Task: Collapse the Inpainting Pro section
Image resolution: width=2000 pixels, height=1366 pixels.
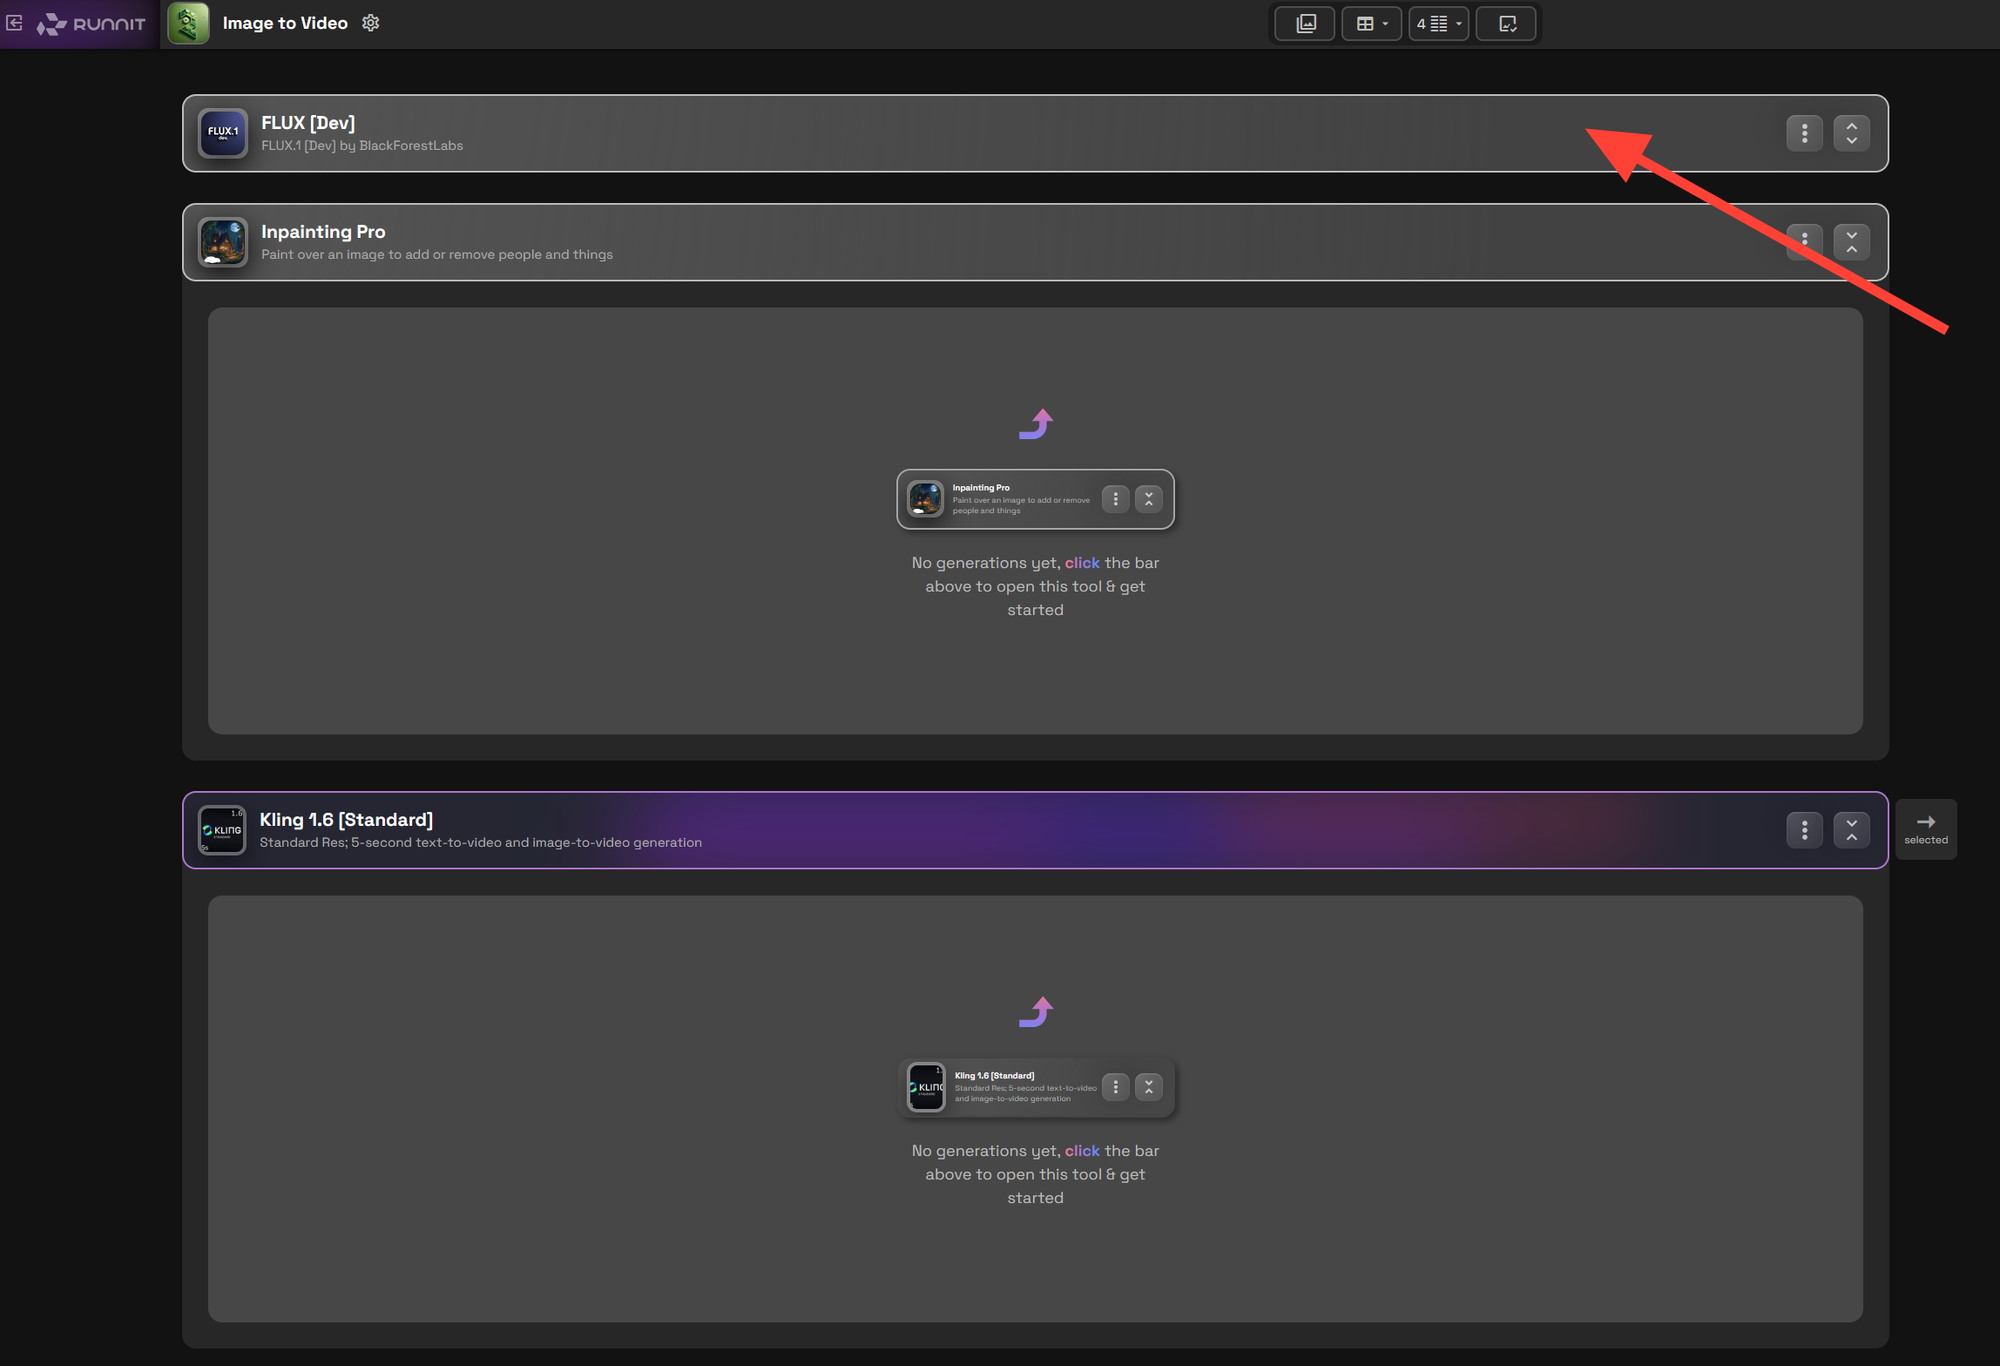Action: pyautogui.click(x=1851, y=242)
